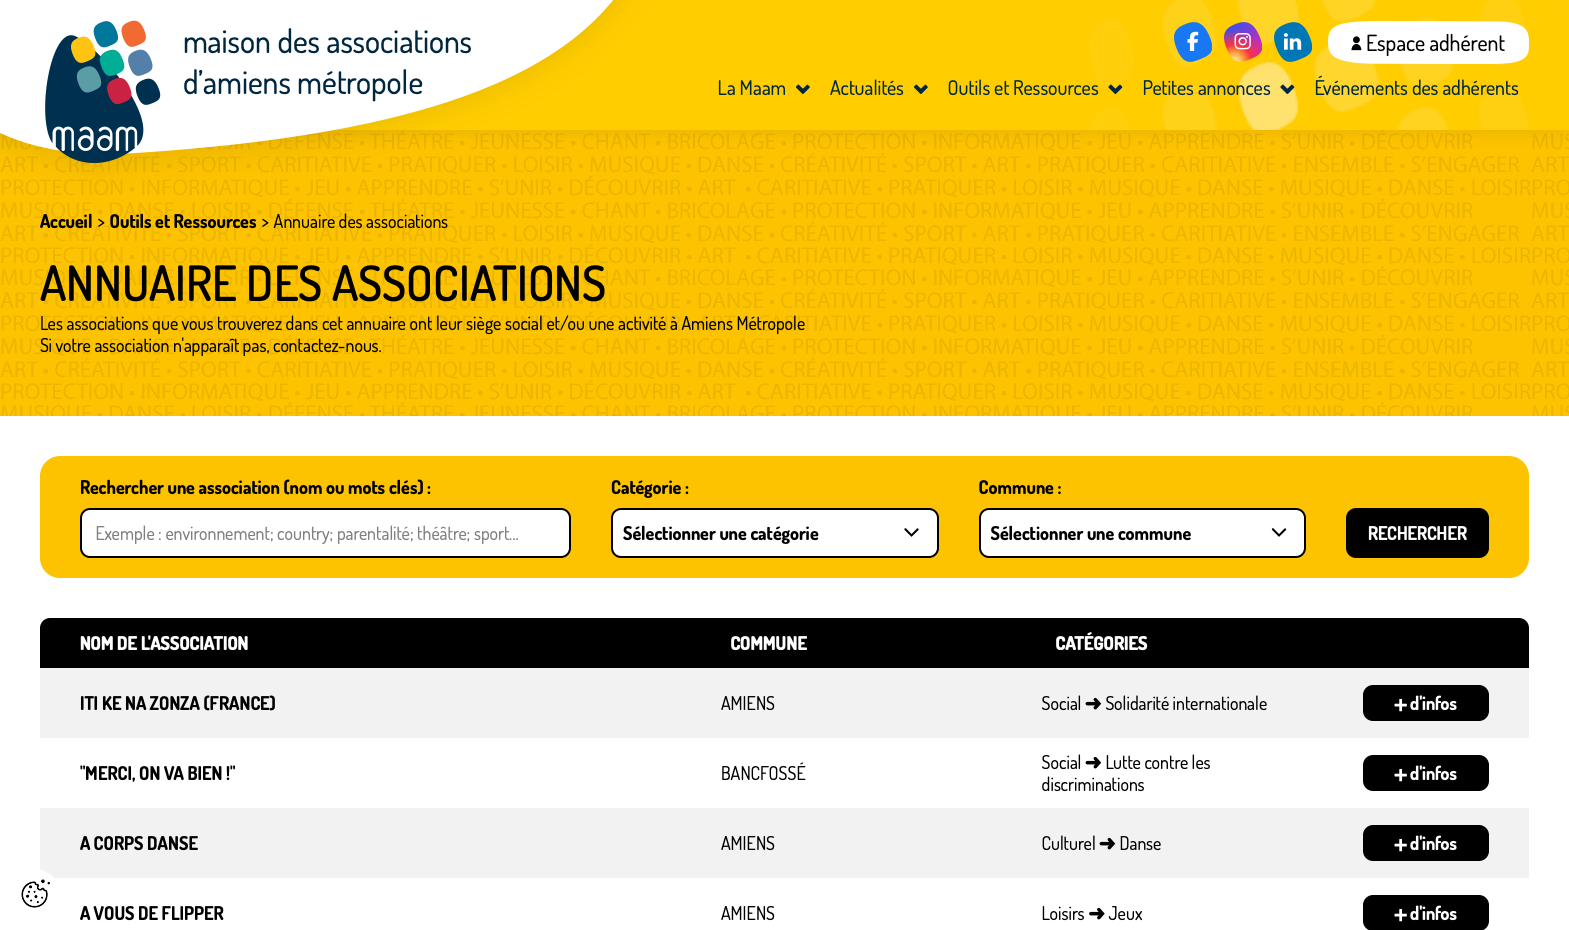The width and height of the screenshot is (1569, 930).
Task: Select A VOUS DE FLIPPER name
Action: coord(152,914)
